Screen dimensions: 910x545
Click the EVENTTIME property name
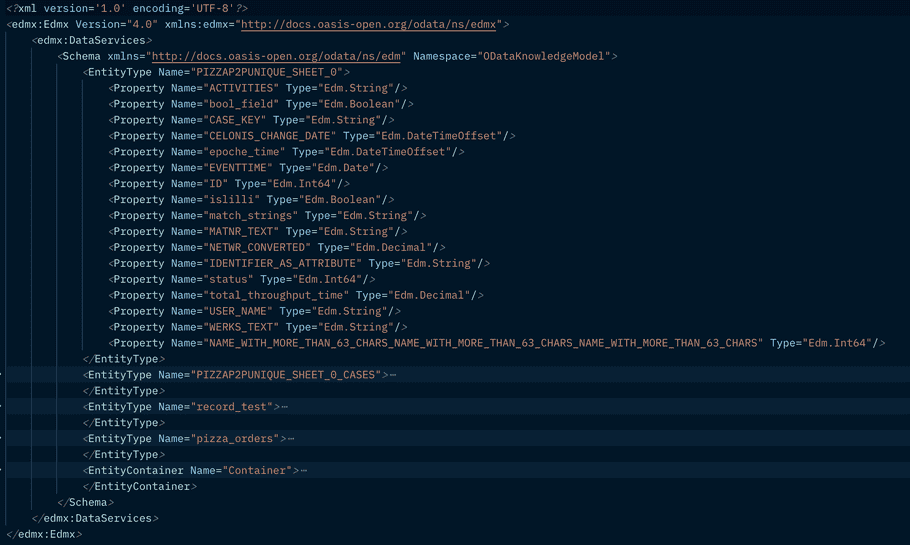237,168
